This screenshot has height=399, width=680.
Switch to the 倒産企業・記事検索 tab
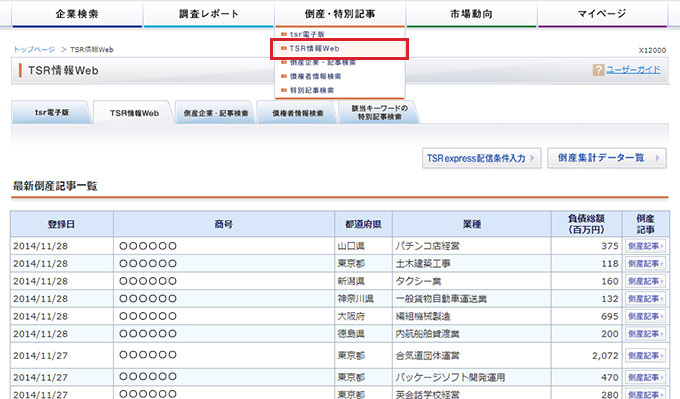pyautogui.click(x=216, y=113)
